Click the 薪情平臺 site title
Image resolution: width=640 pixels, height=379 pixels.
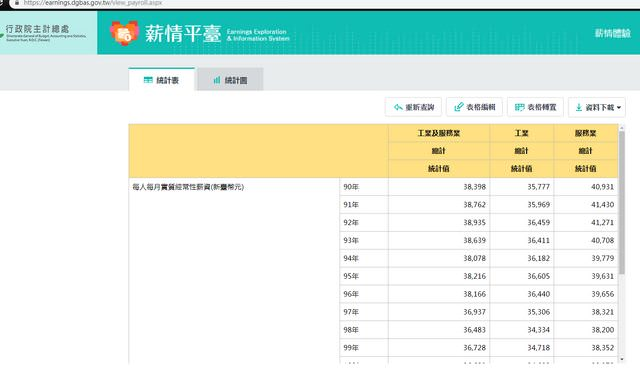tap(183, 33)
